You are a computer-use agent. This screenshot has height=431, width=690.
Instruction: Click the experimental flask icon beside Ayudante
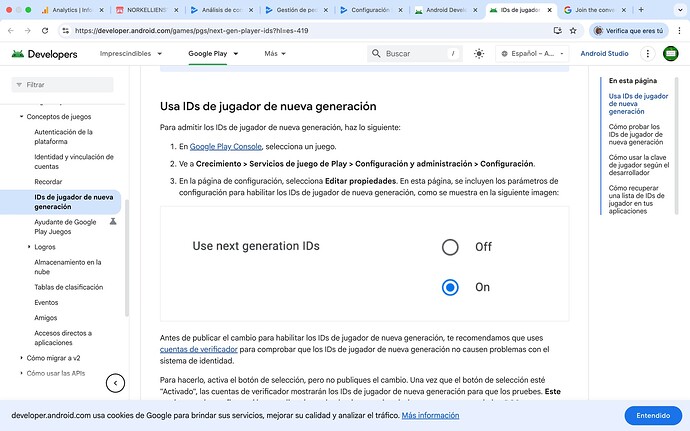pyautogui.click(x=113, y=220)
